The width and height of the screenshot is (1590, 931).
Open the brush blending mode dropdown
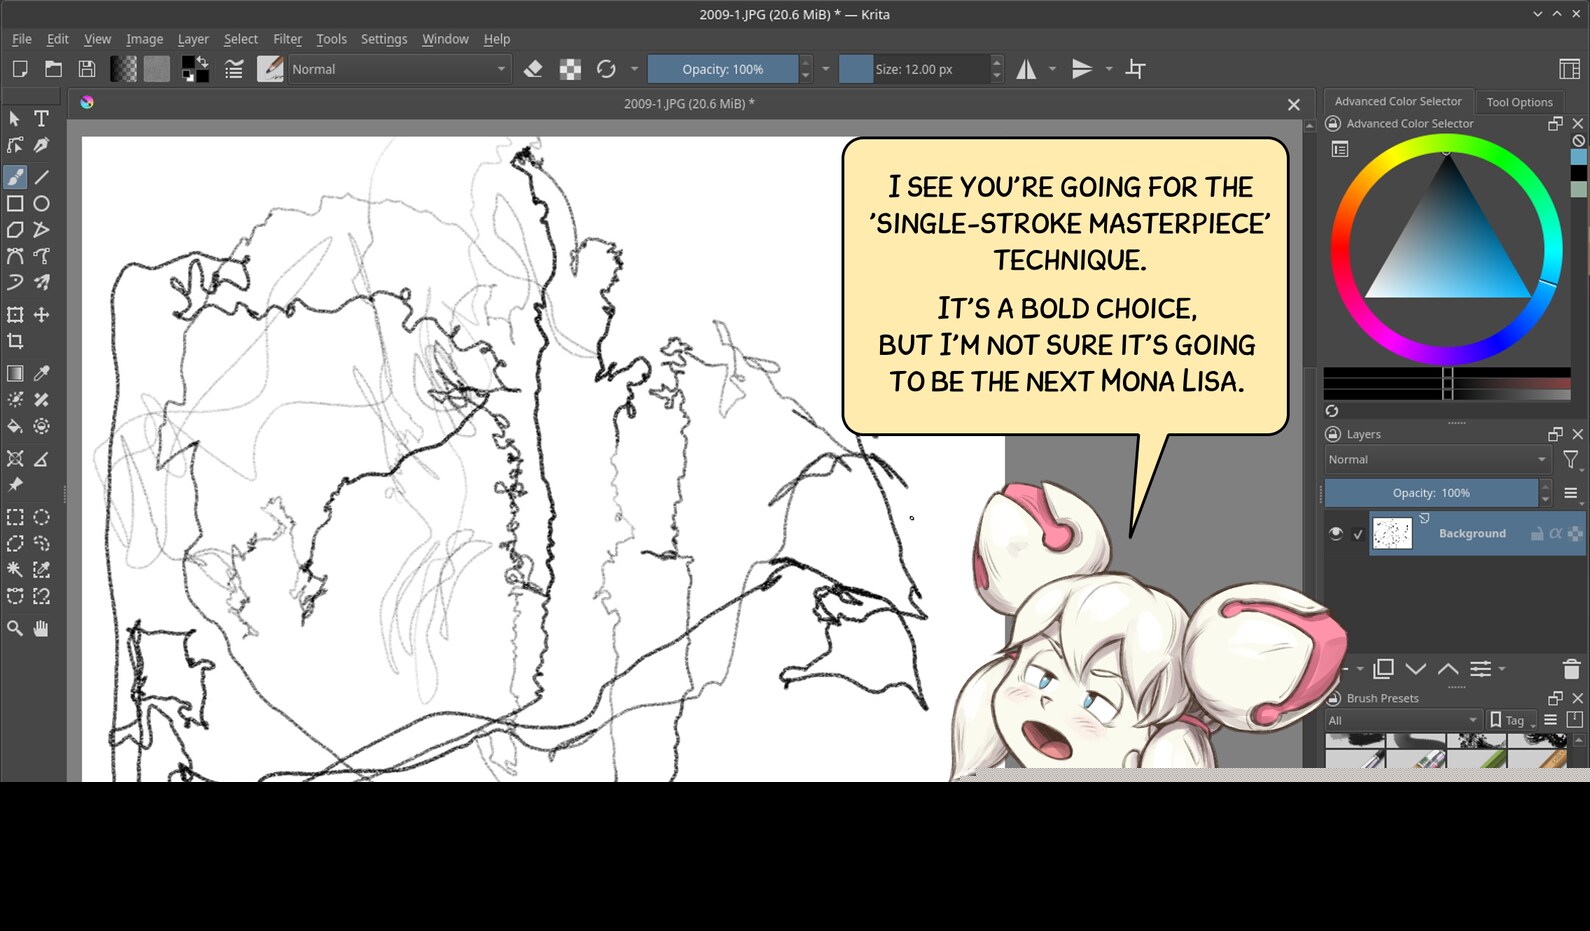pyautogui.click(x=399, y=69)
